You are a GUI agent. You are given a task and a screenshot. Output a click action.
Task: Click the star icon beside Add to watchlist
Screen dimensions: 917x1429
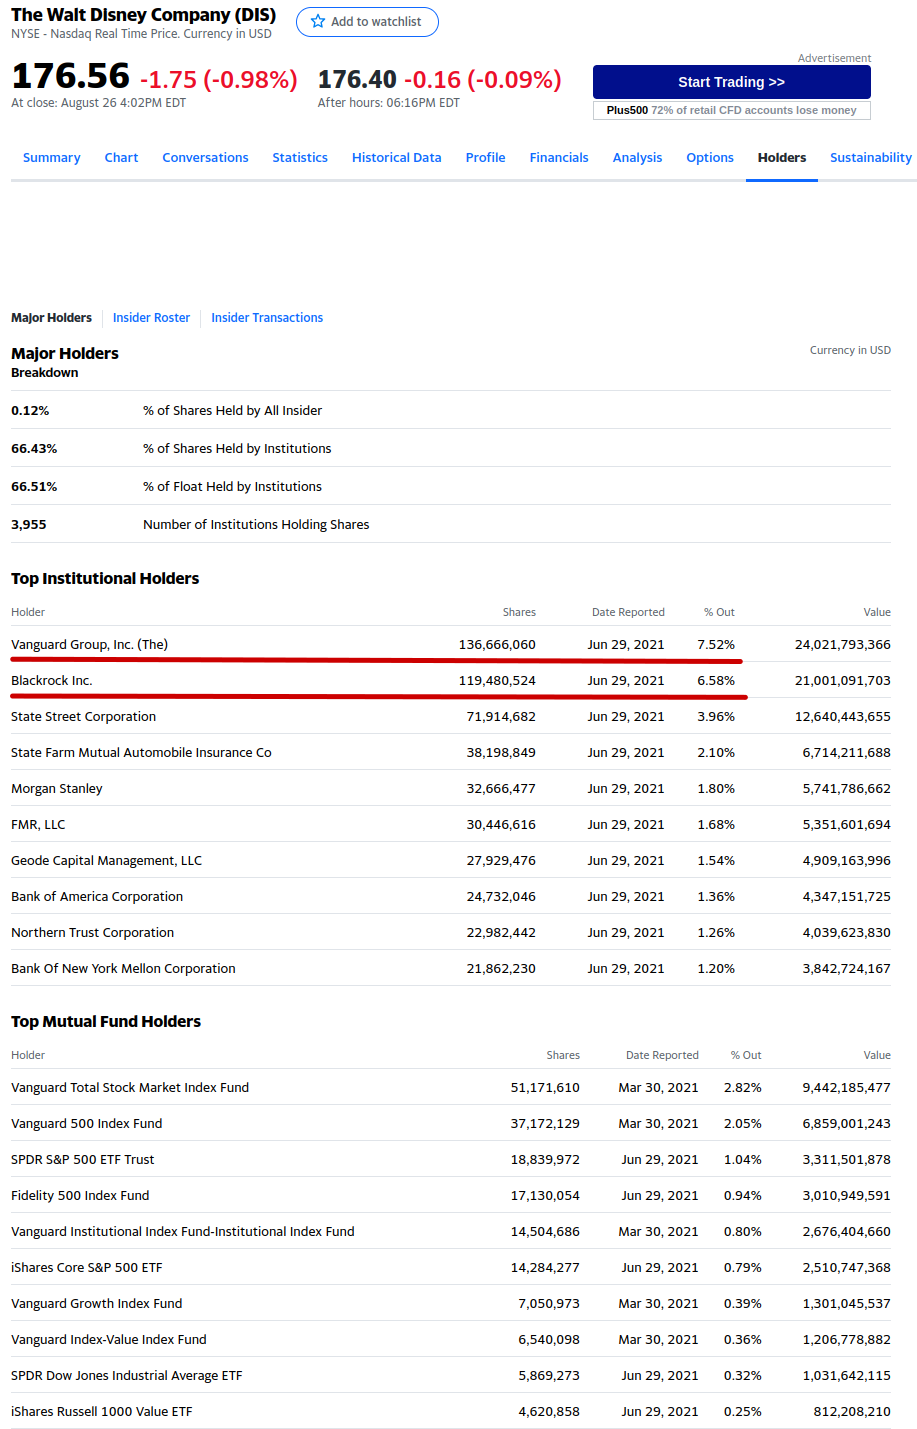click(x=318, y=21)
